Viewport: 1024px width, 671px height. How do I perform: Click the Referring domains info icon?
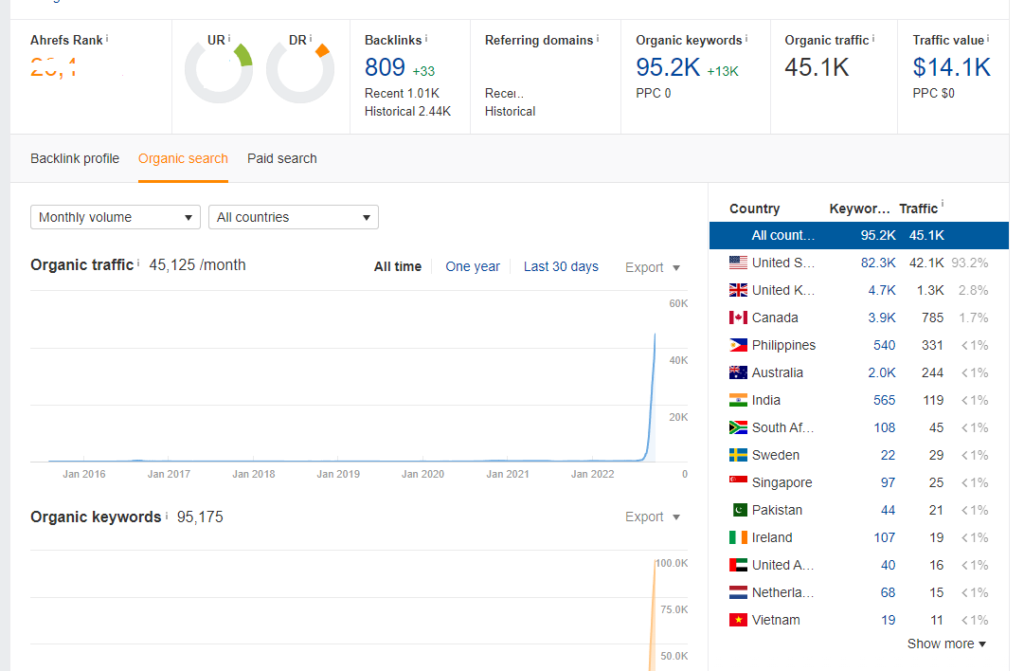[598, 38]
